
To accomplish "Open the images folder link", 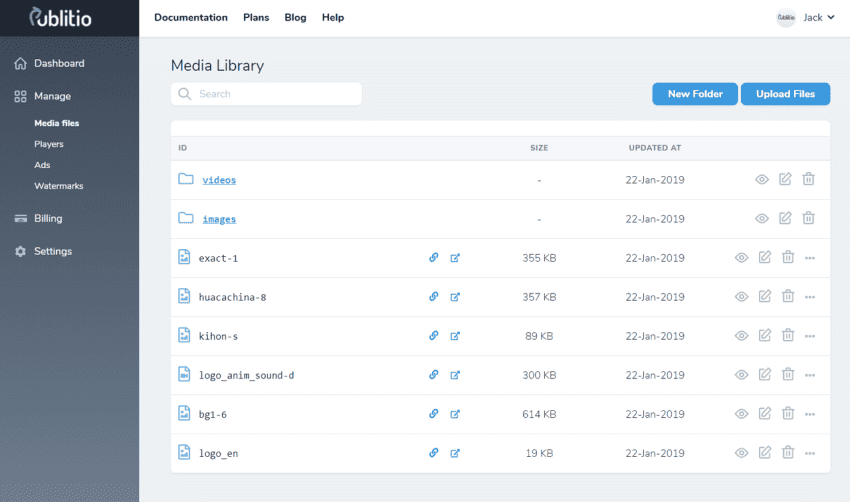I will (219, 219).
